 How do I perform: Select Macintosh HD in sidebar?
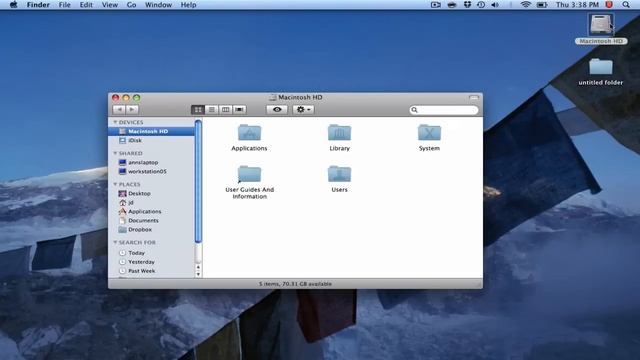point(151,131)
